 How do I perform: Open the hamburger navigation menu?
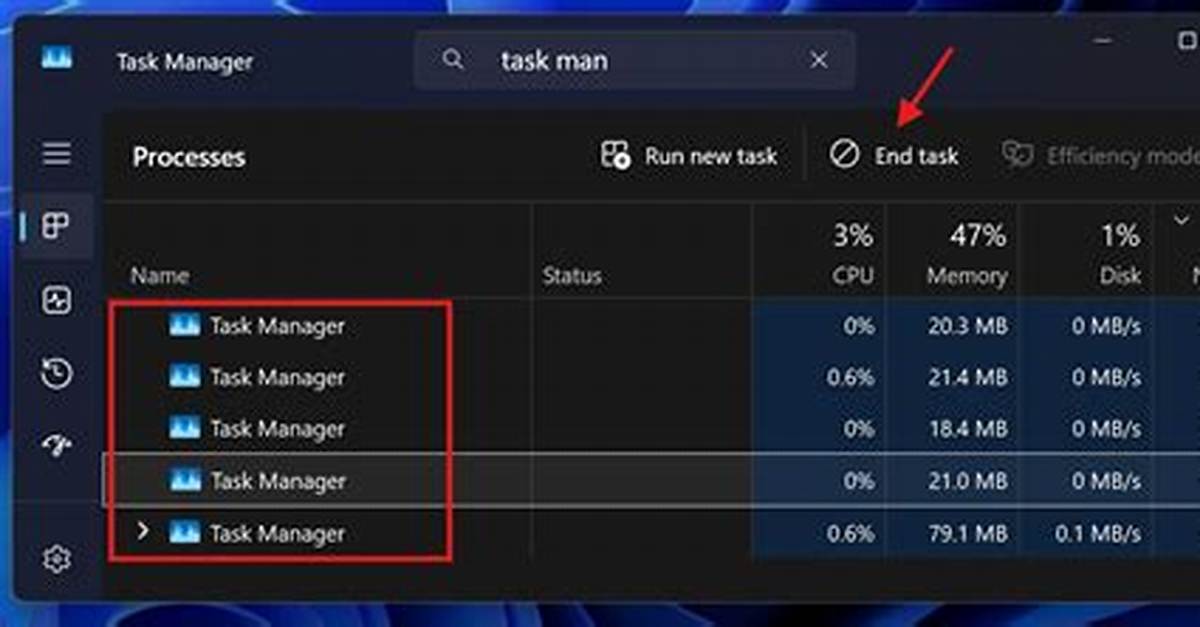(x=57, y=154)
